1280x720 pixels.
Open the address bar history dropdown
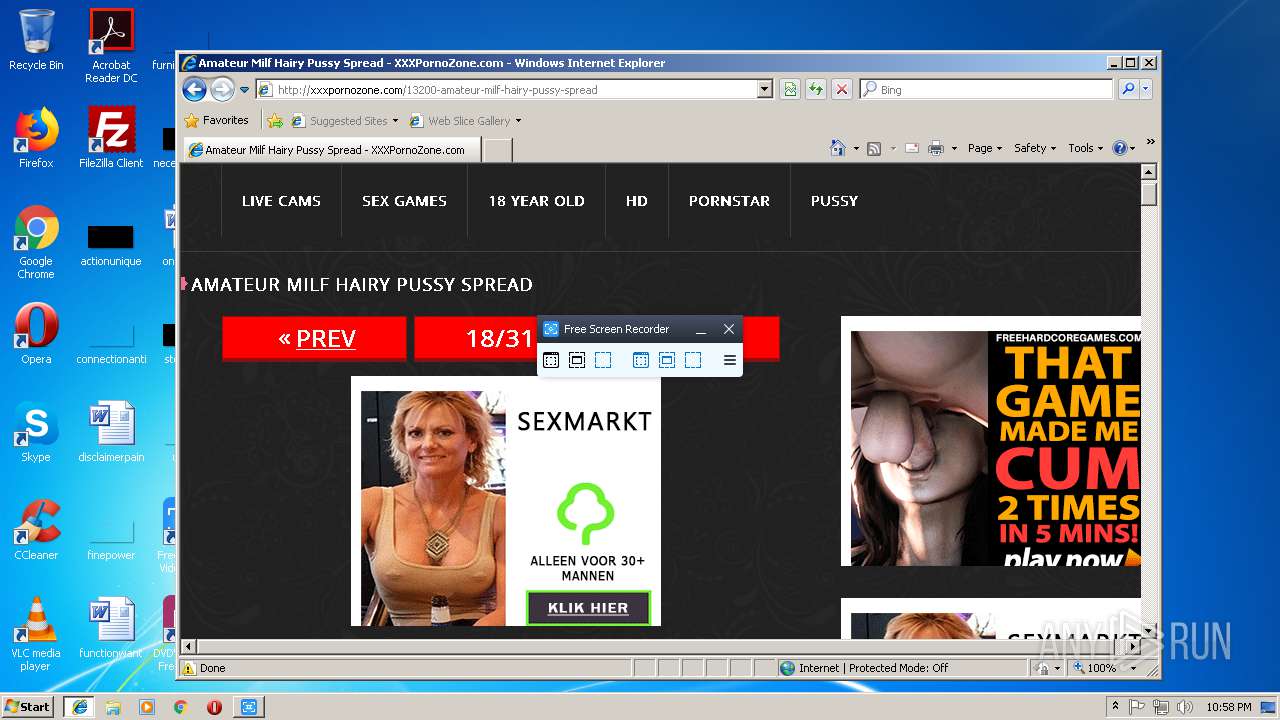pyautogui.click(x=765, y=89)
